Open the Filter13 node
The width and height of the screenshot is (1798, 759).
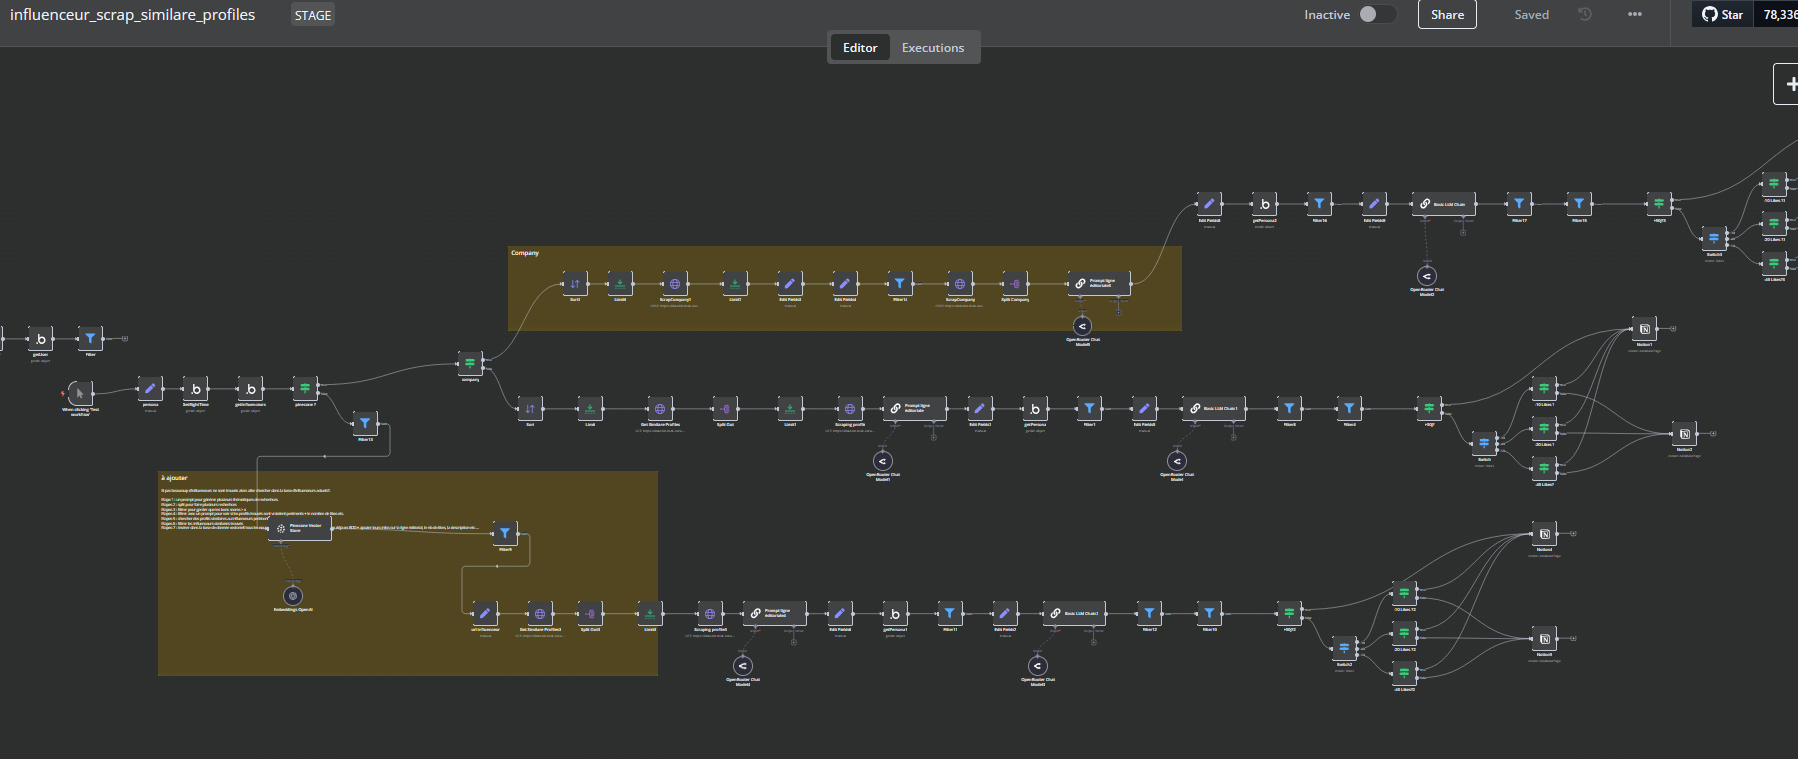365,423
